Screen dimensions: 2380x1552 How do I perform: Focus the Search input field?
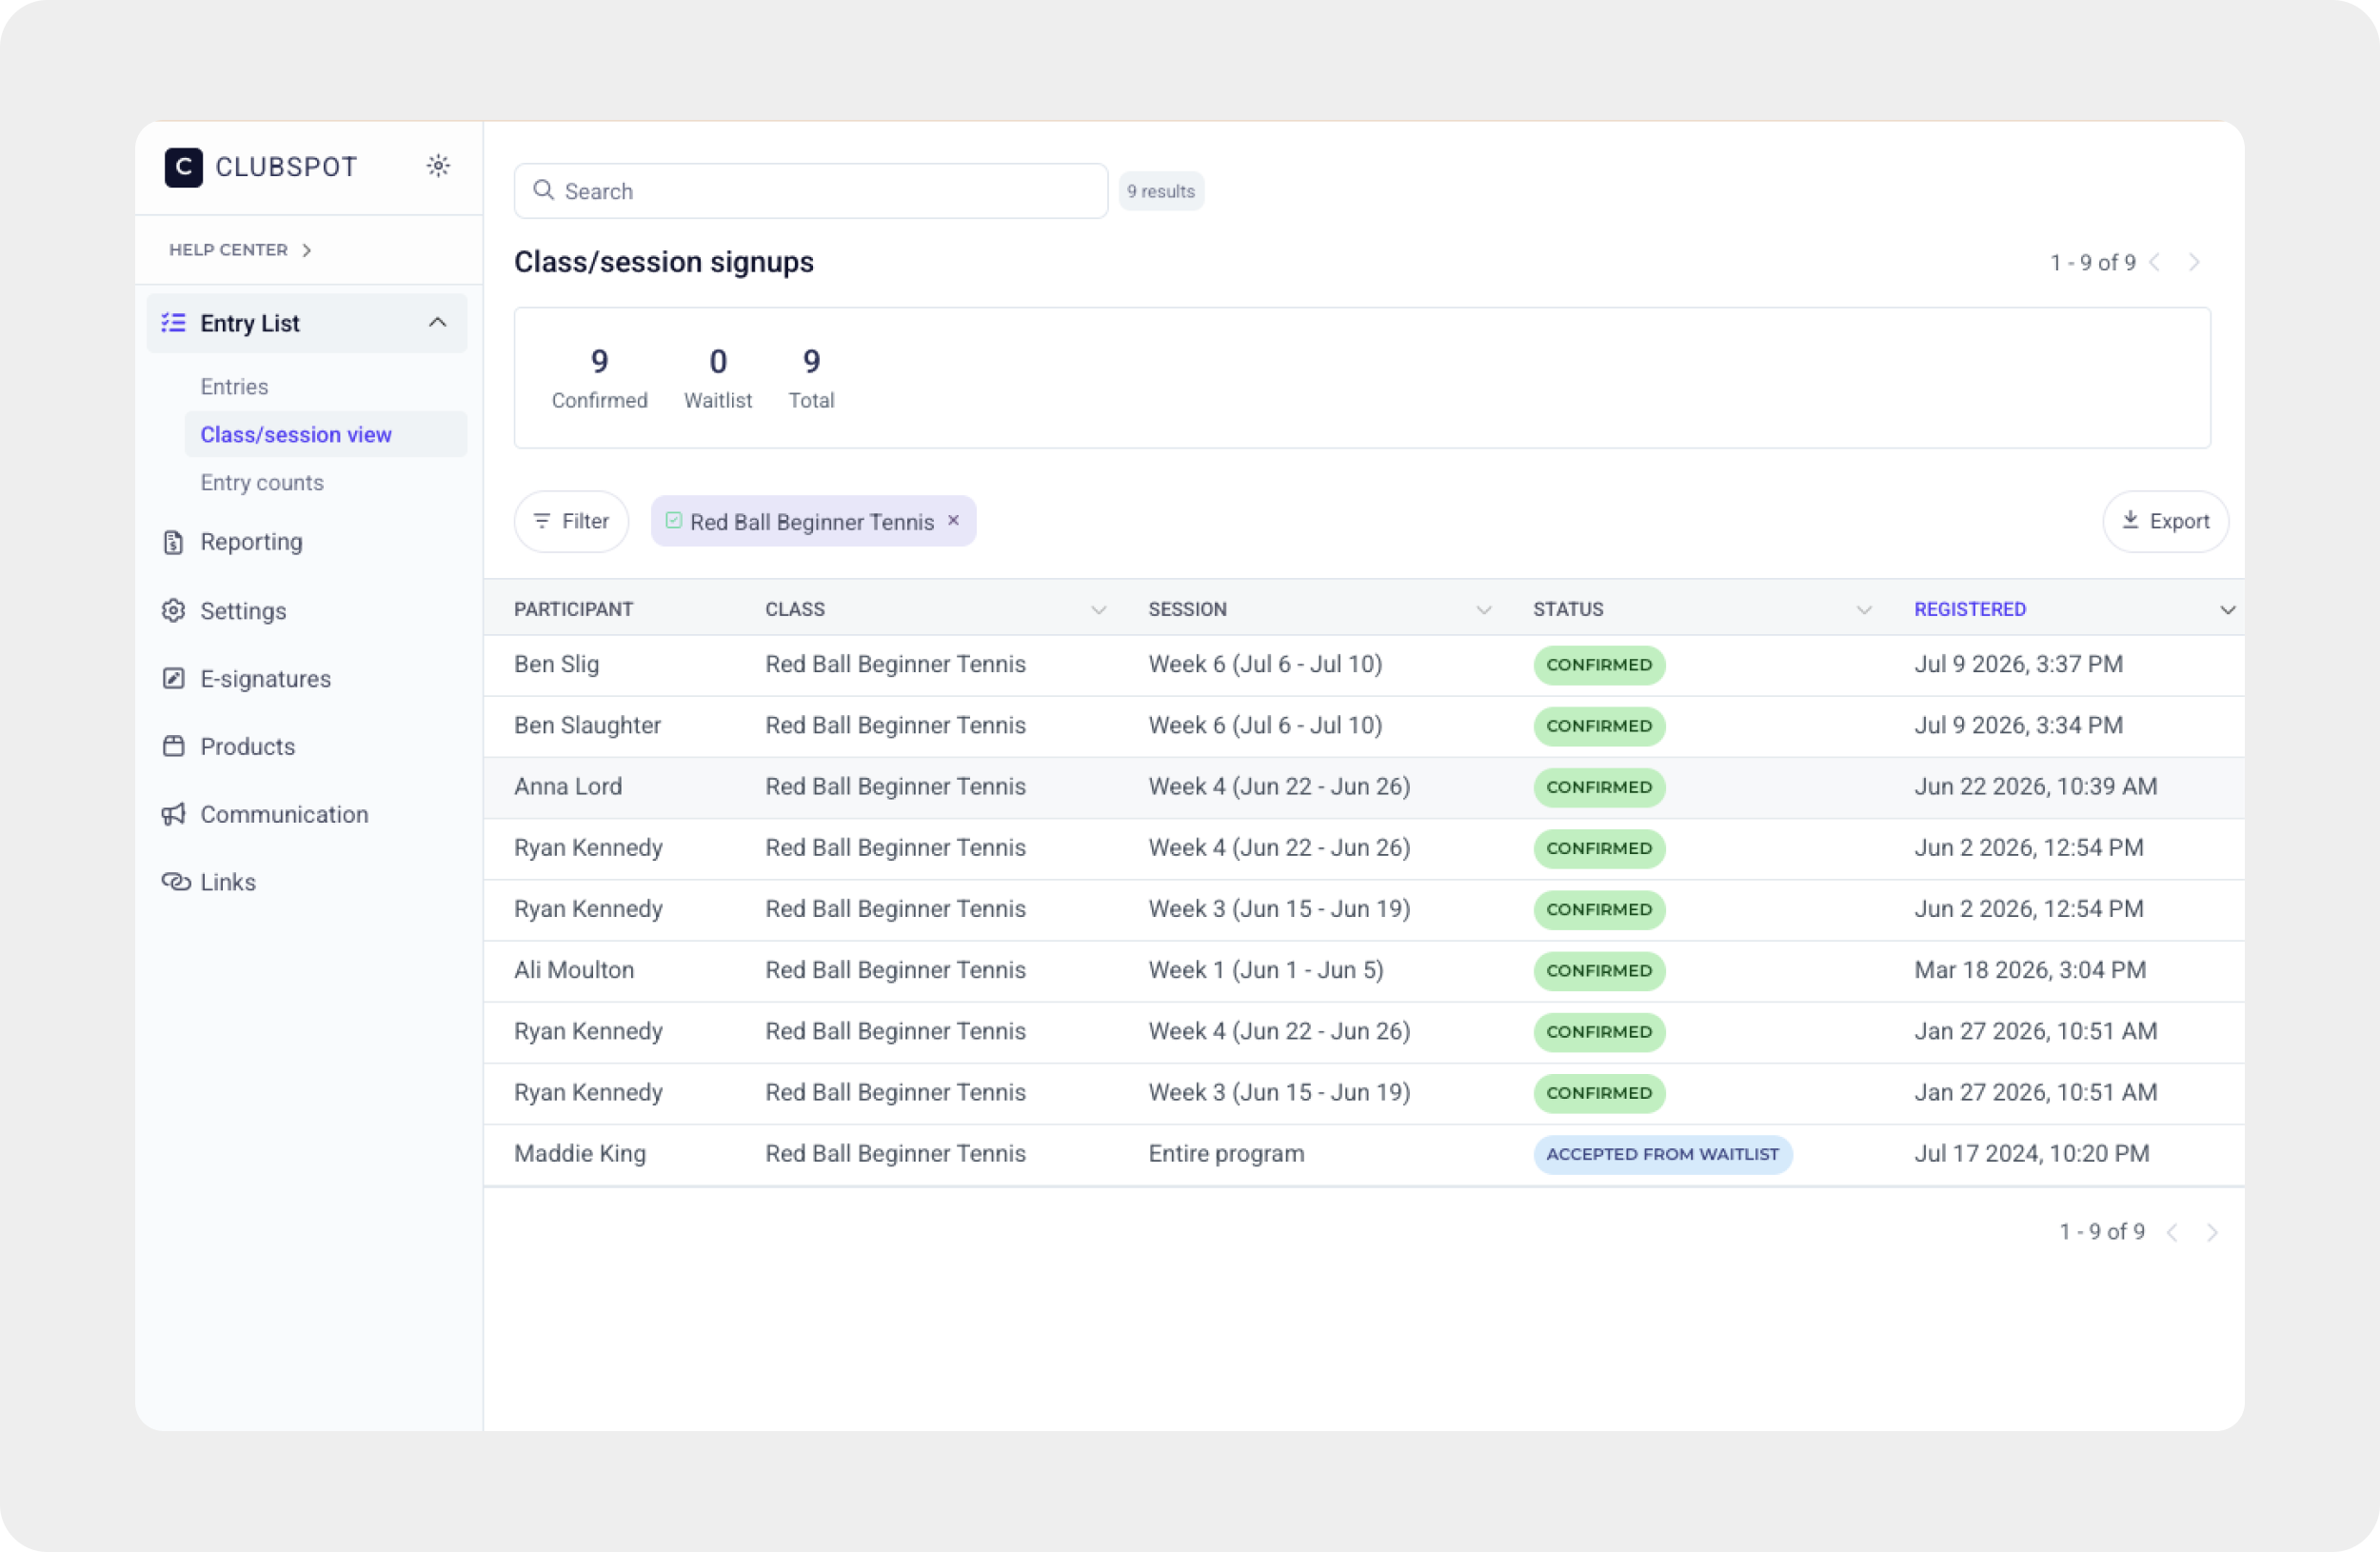[x=811, y=191]
